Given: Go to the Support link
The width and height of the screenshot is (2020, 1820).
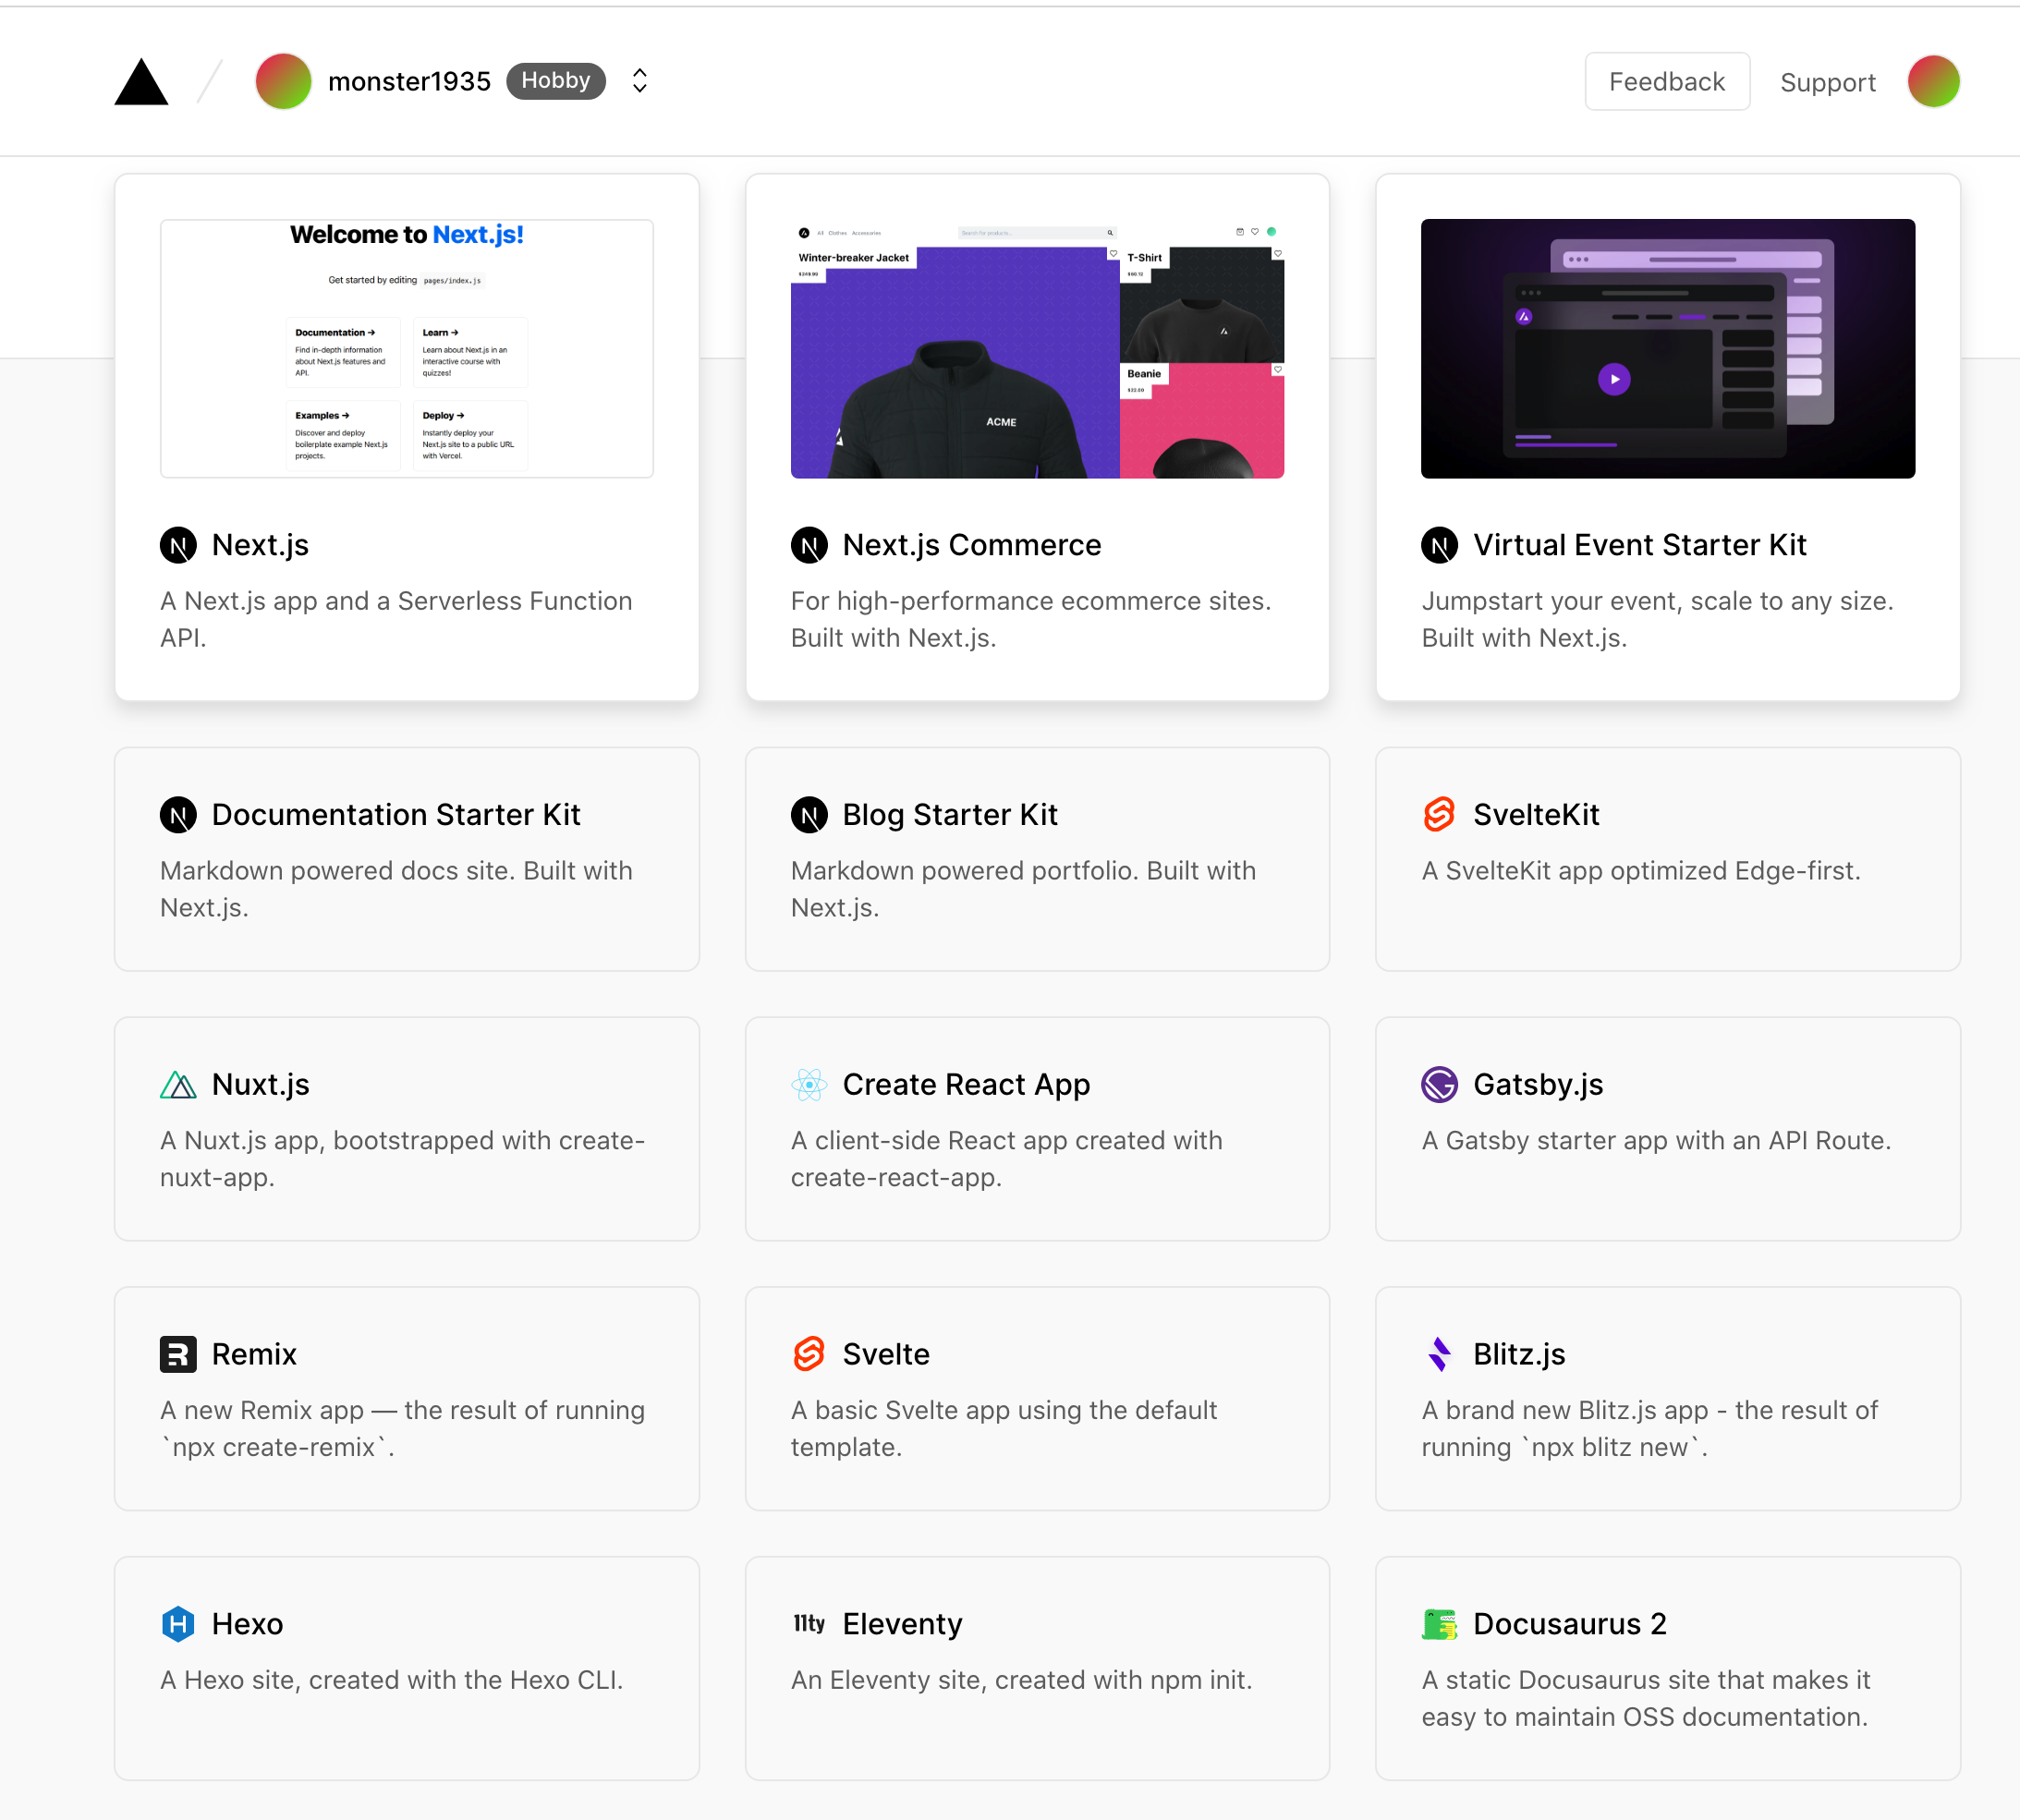Looking at the screenshot, I should pos(1828,82).
